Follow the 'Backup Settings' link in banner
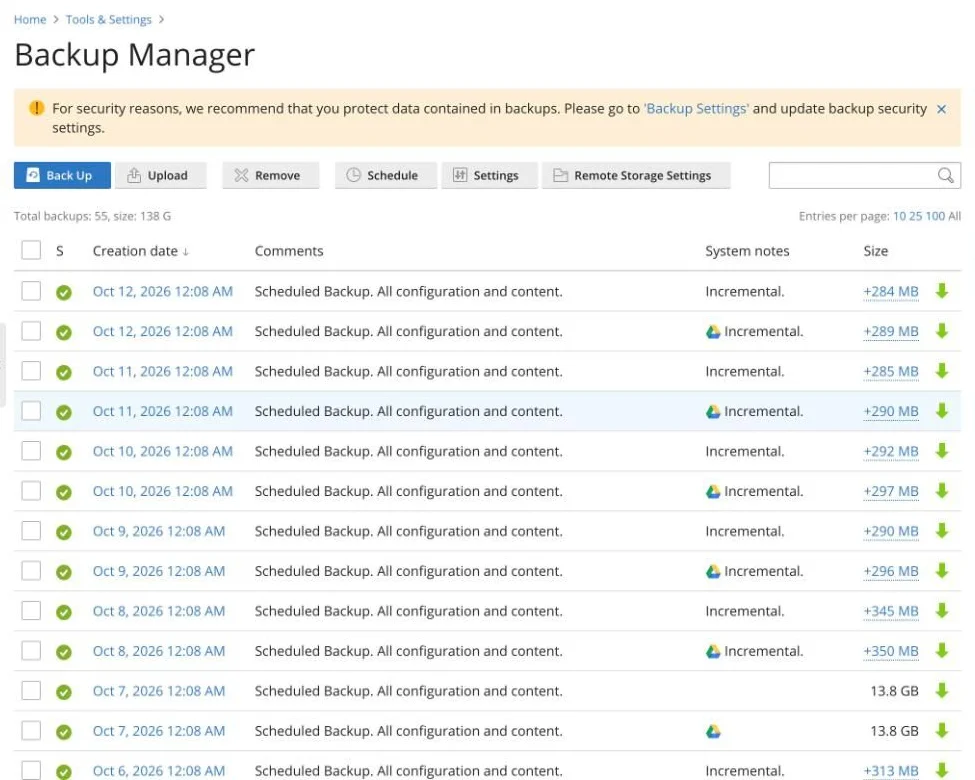Image resolution: width=975 pixels, height=780 pixels. [x=696, y=109]
